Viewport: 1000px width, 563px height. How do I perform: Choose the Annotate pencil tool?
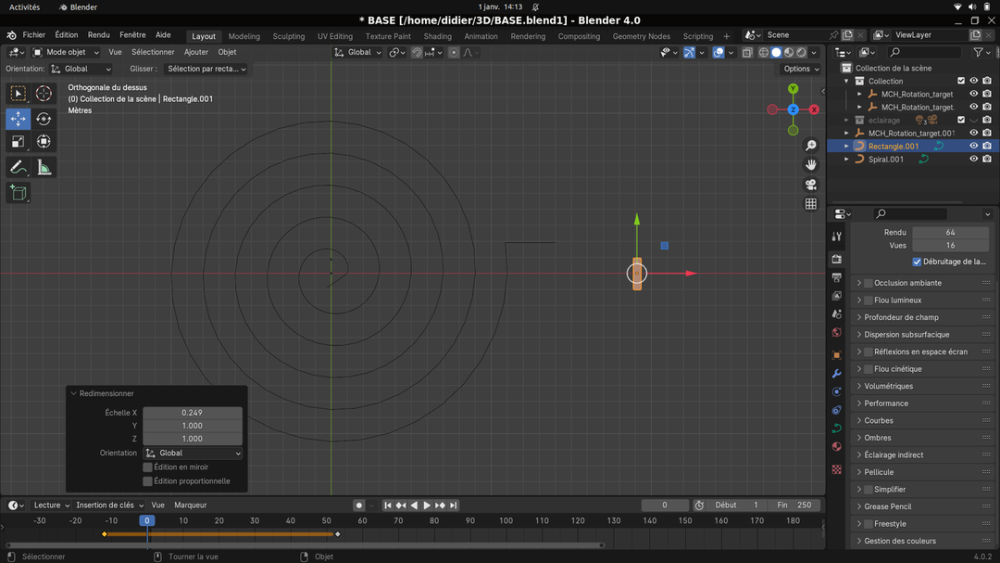(x=18, y=168)
